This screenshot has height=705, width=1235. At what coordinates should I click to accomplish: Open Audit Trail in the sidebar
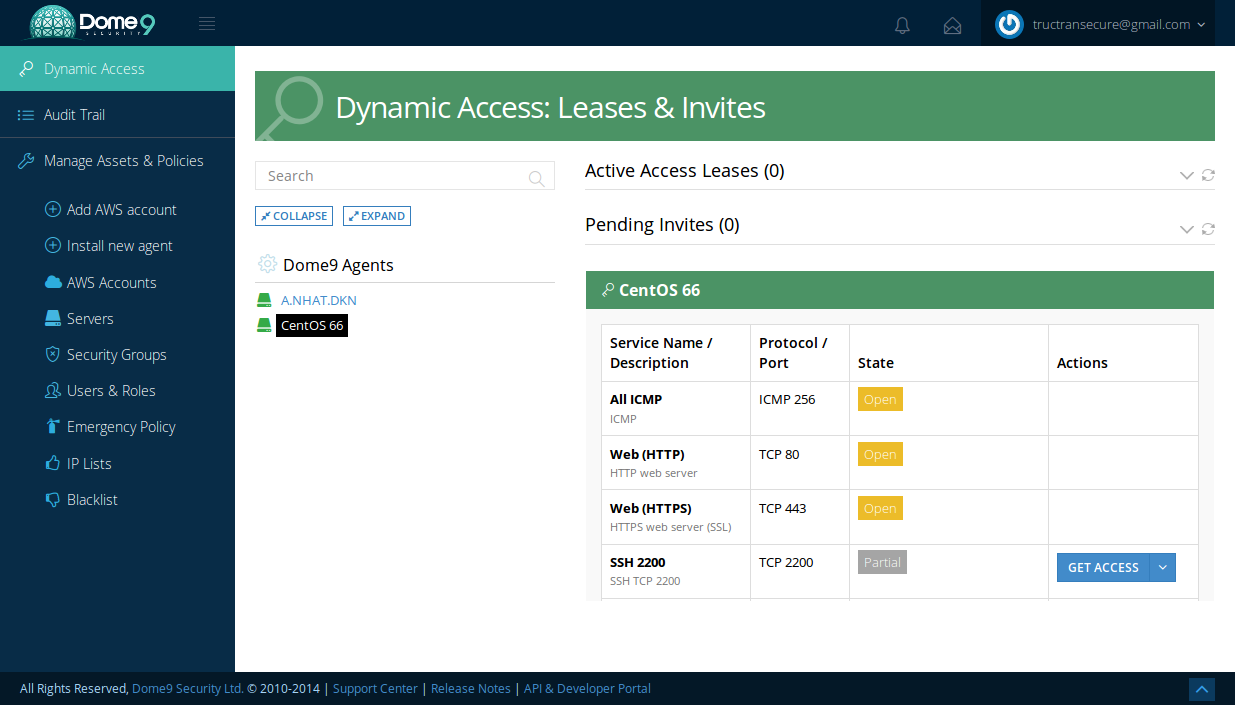[x=74, y=115]
